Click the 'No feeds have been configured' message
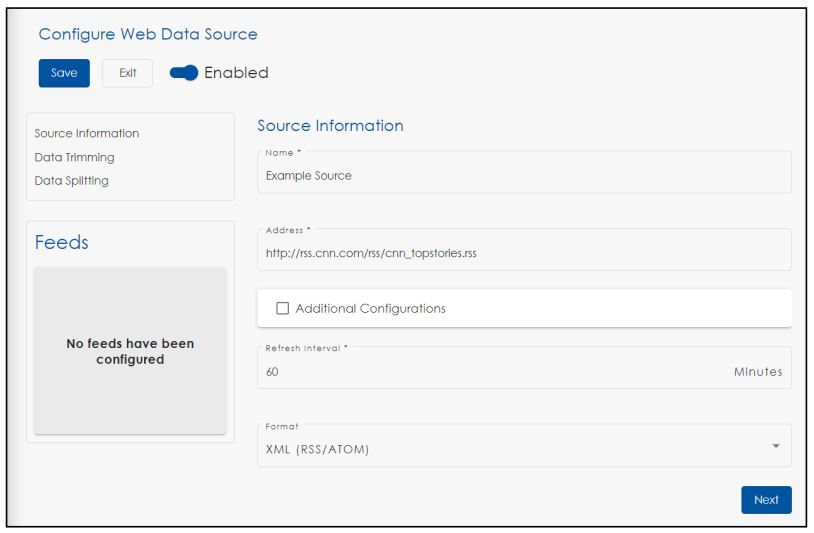Viewport: 814px width, 533px height. tap(130, 351)
